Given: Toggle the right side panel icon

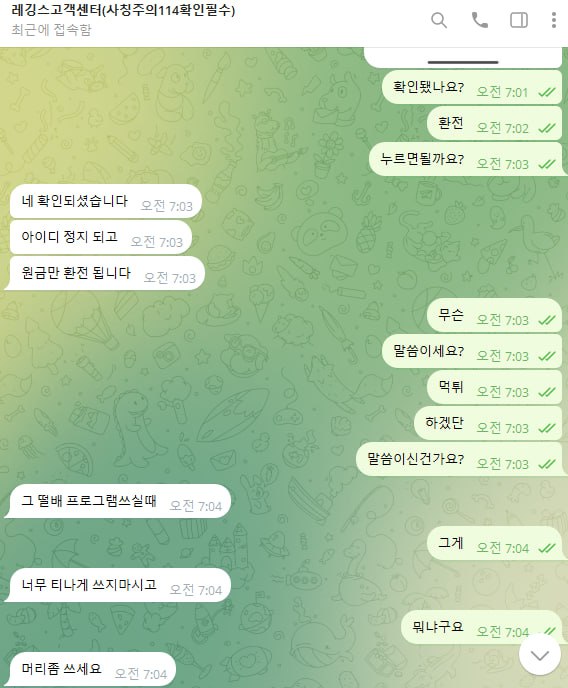Looking at the screenshot, I should pyautogui.click(x=519, y=20).
